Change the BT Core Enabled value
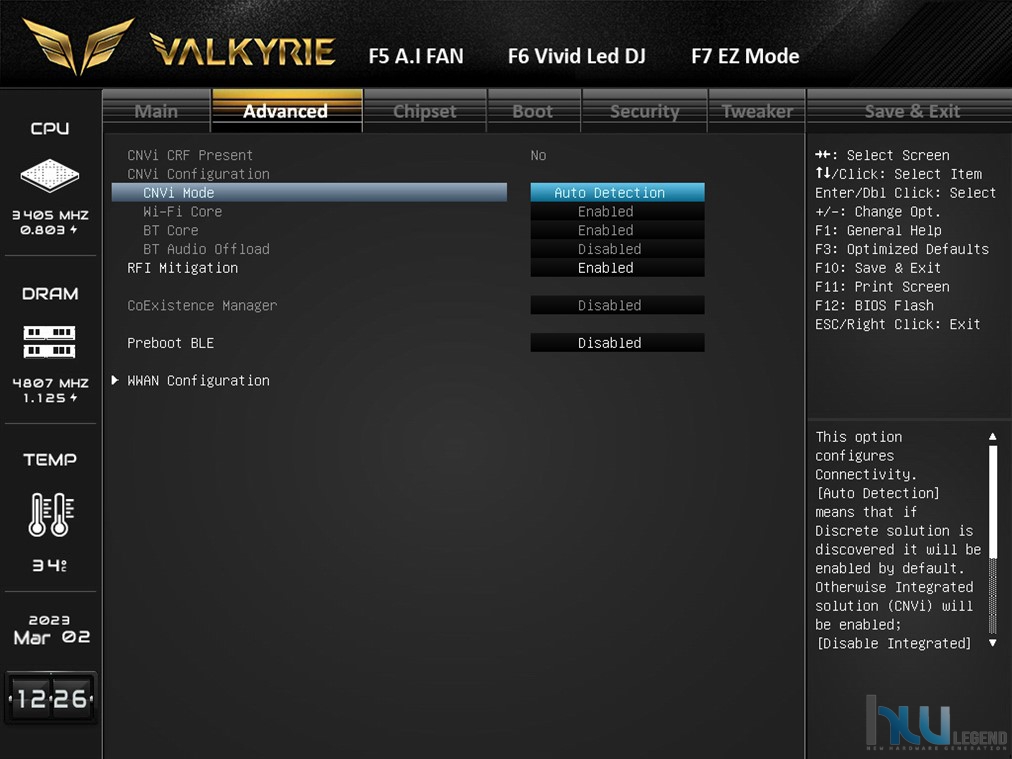 coord(617,230)
